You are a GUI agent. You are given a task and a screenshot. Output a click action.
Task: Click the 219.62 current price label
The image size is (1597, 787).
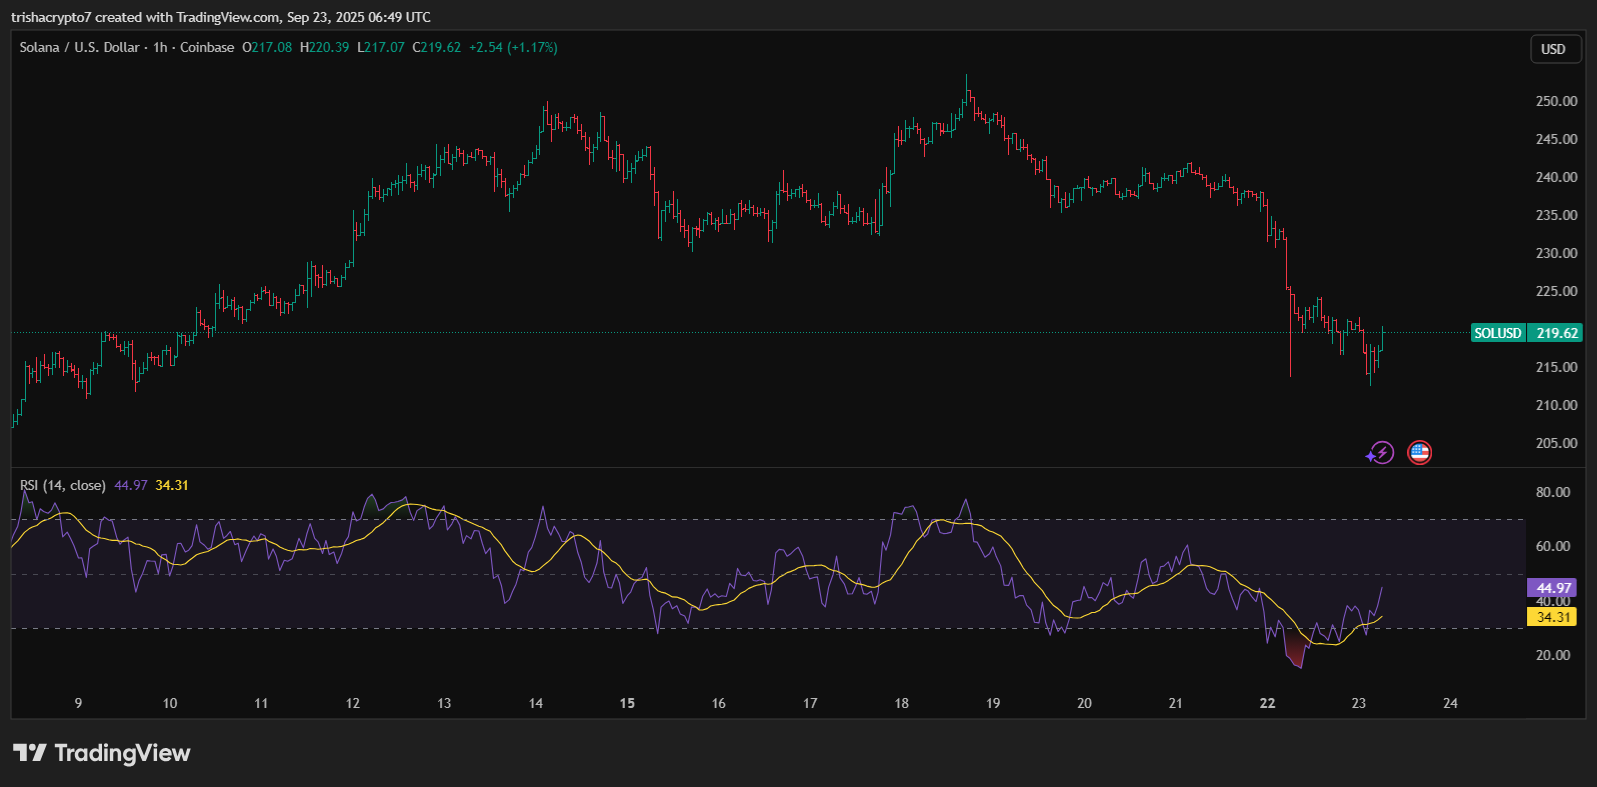(x=1556, y=333)
